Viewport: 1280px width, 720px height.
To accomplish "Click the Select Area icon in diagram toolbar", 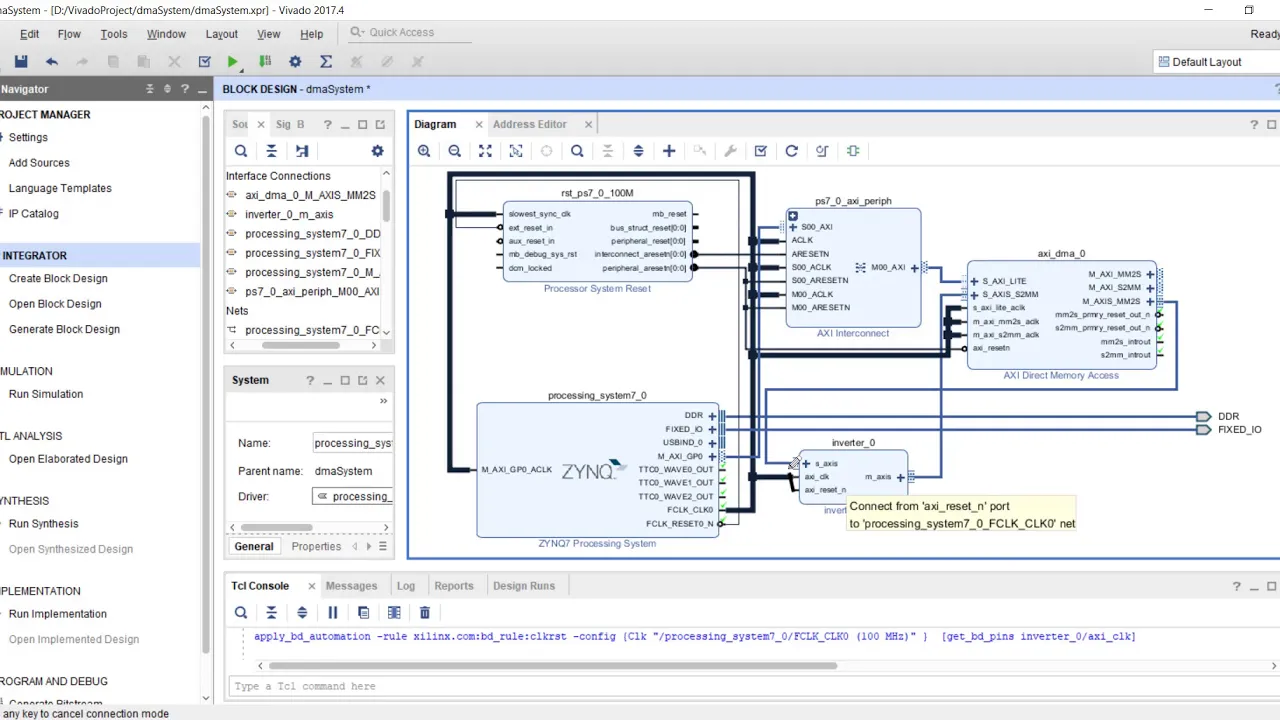I will [x=516, y=151].
